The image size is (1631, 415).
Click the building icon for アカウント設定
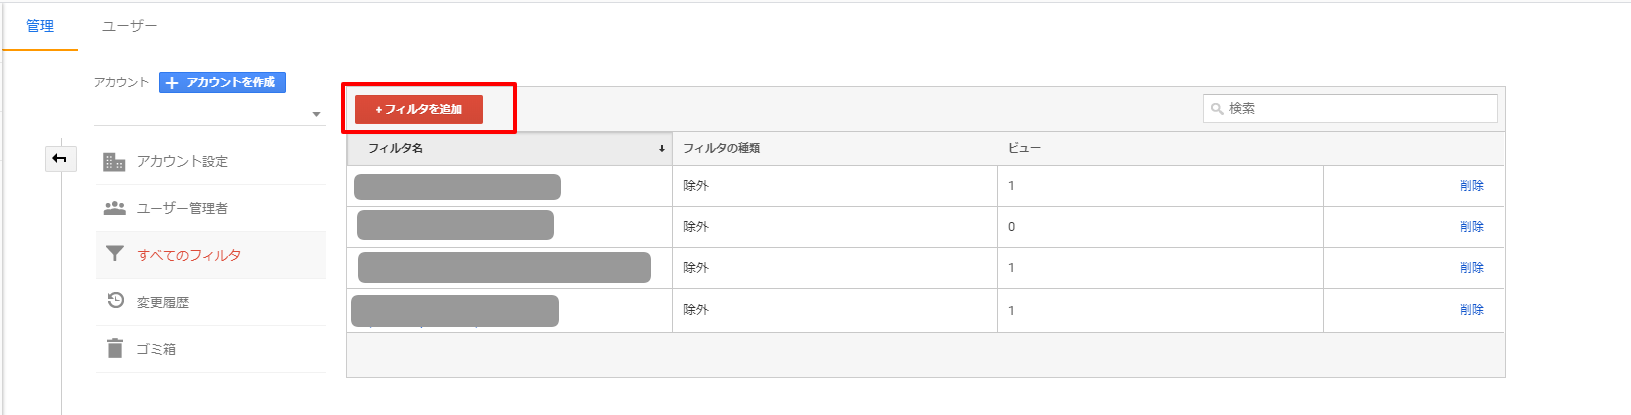coord(114,161)
